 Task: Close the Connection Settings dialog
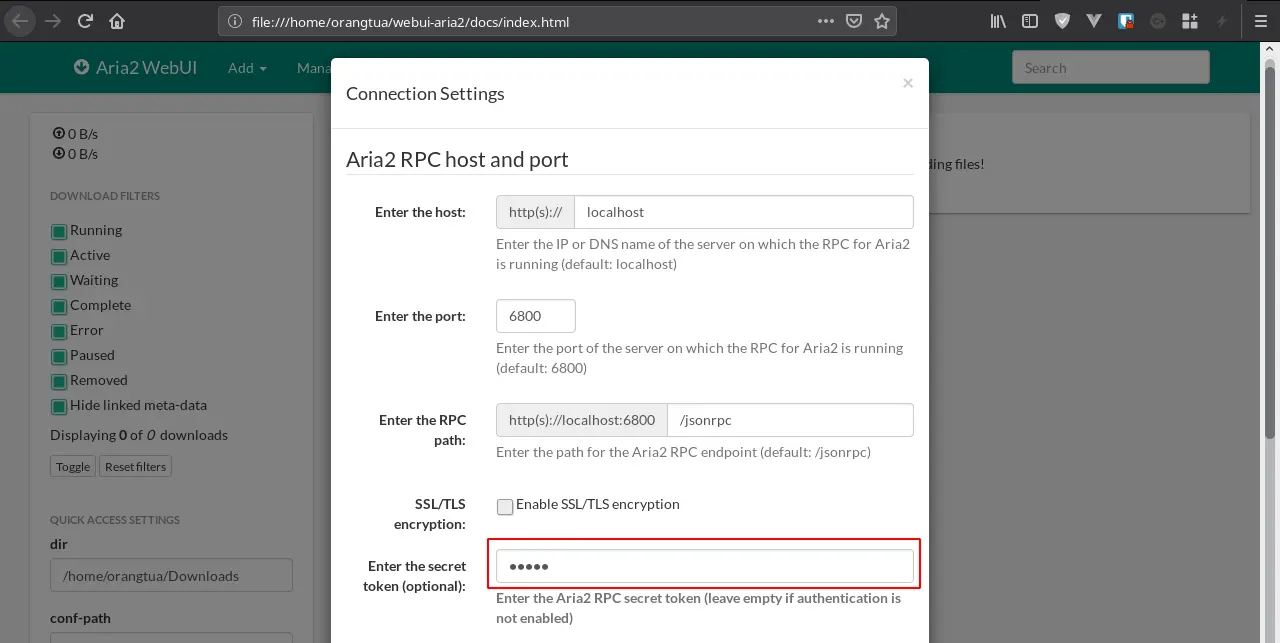[x=907, y=83]
